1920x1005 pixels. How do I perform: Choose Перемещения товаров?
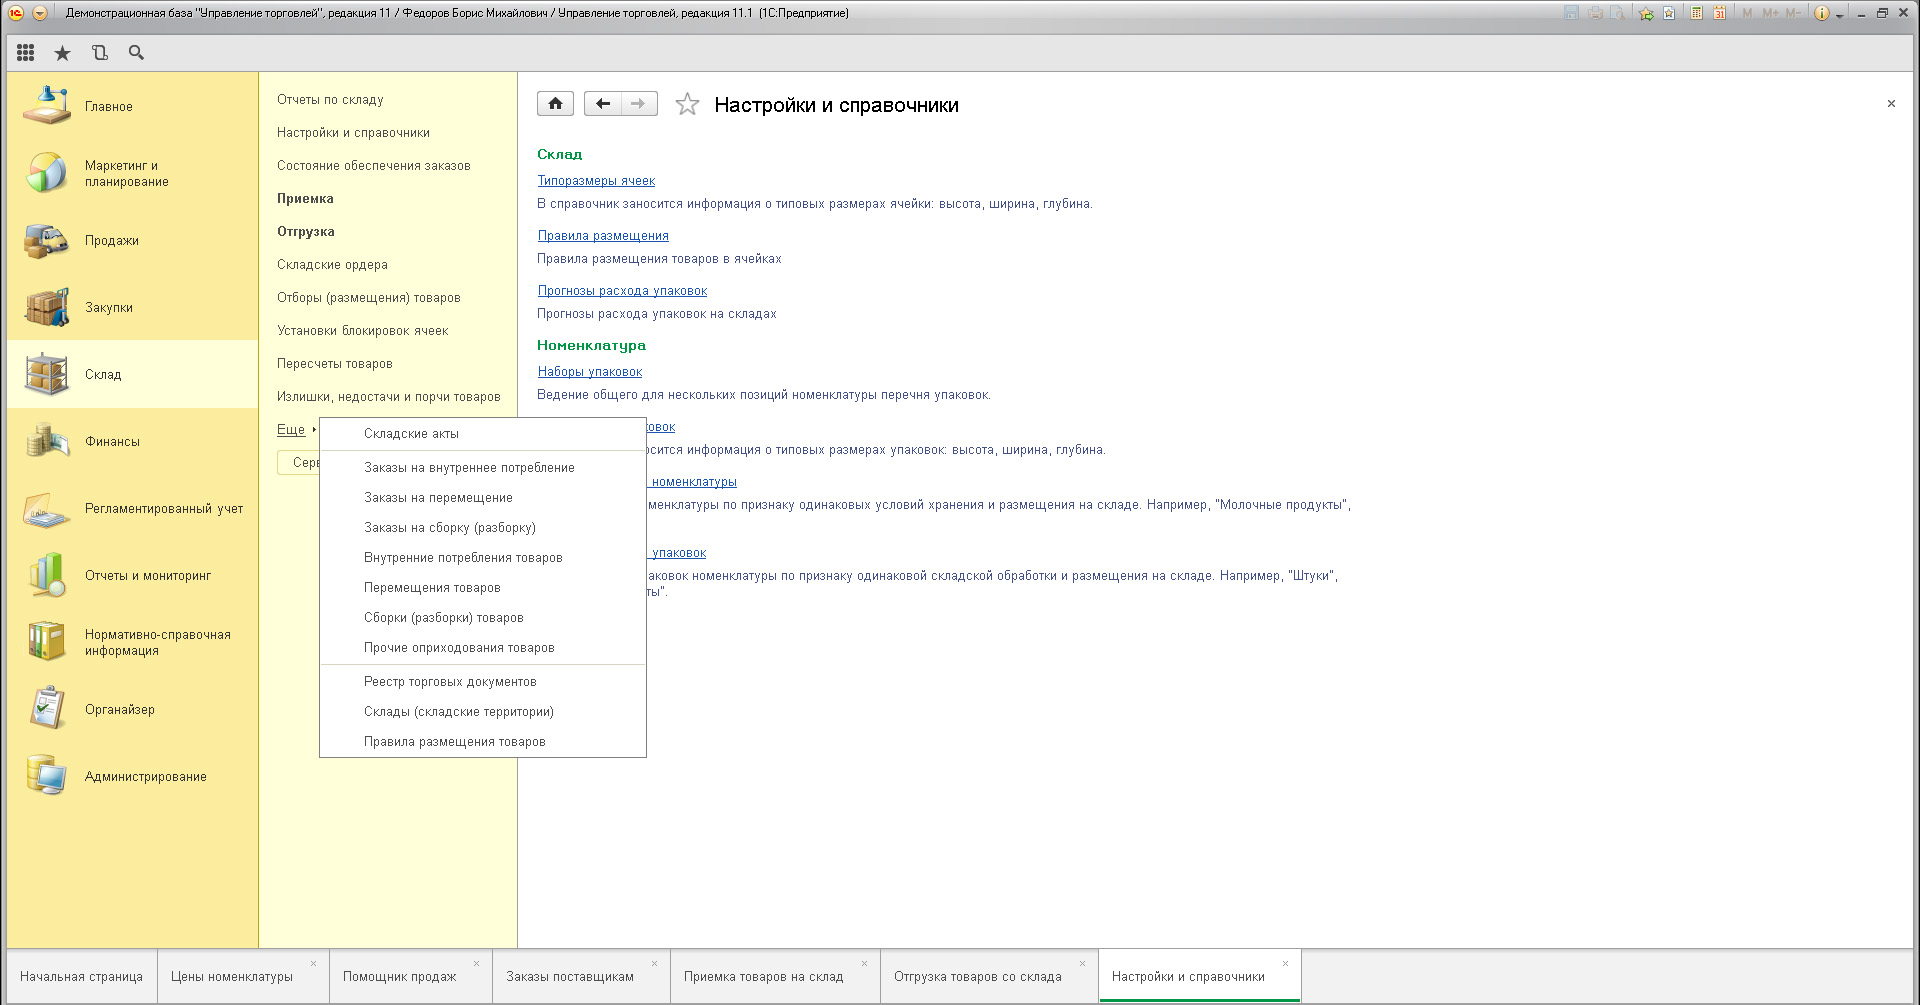point(482,587)
